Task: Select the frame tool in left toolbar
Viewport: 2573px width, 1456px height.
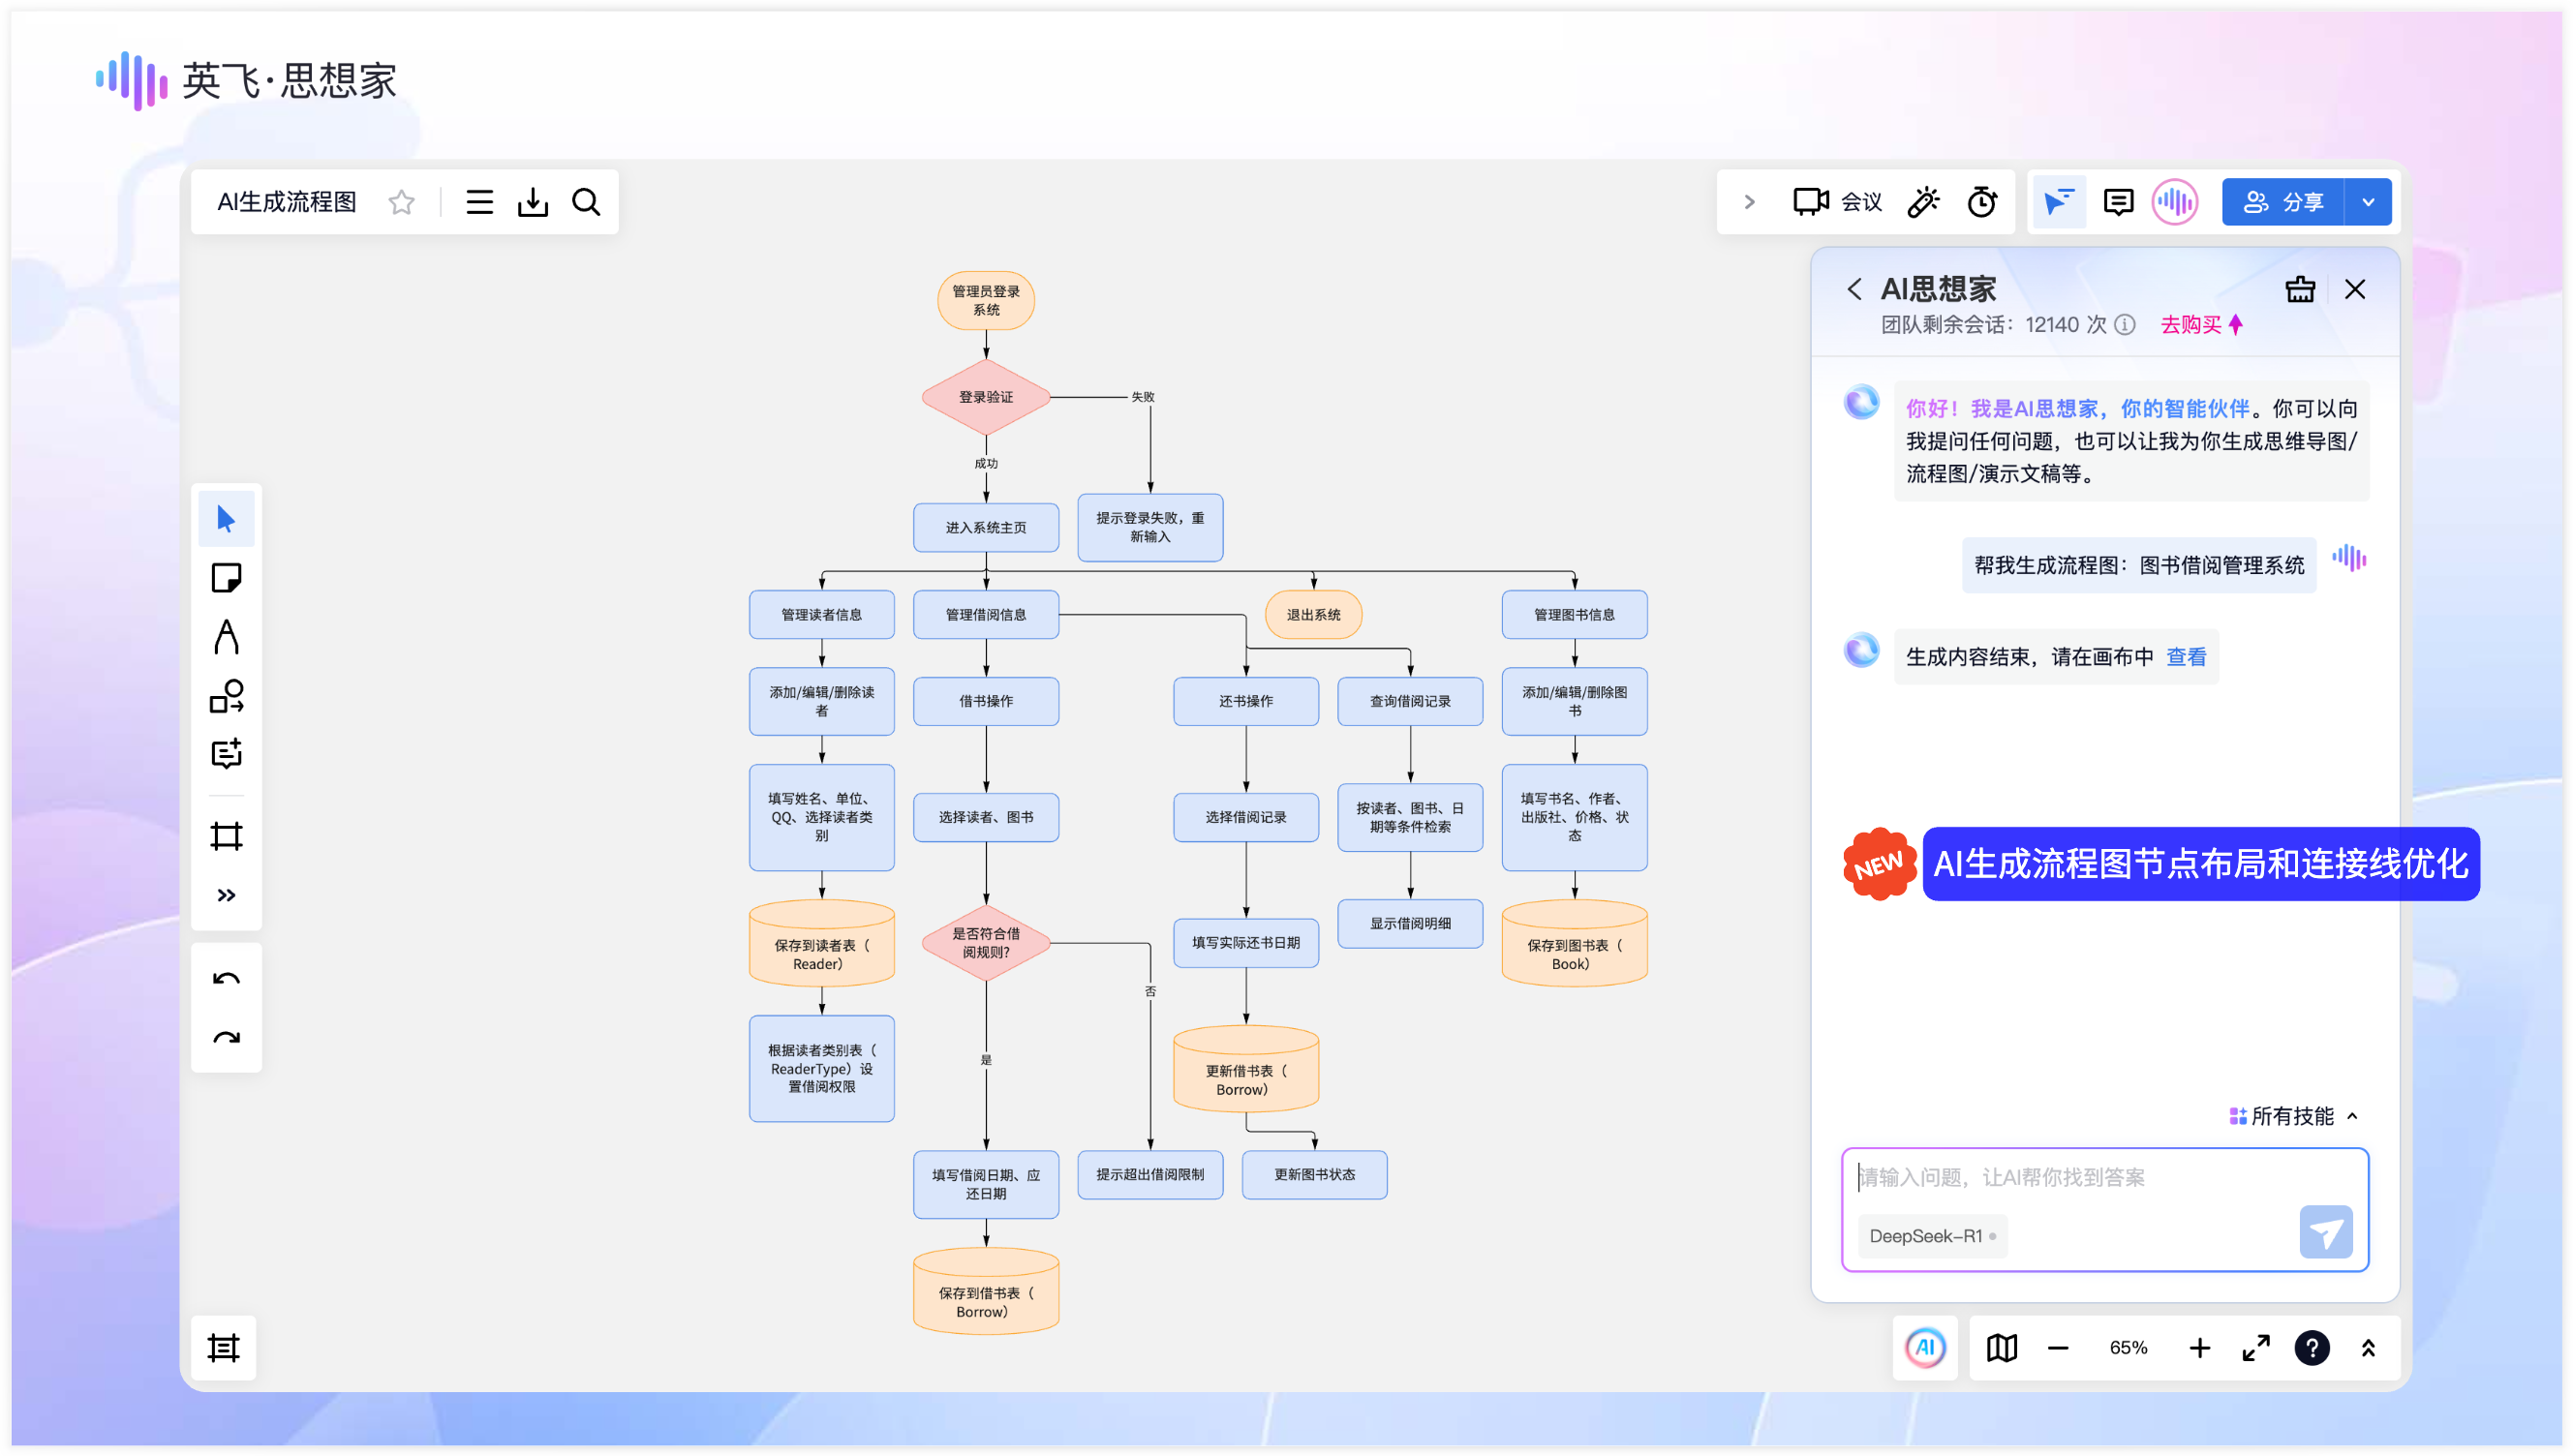Action: coord(226,836)
